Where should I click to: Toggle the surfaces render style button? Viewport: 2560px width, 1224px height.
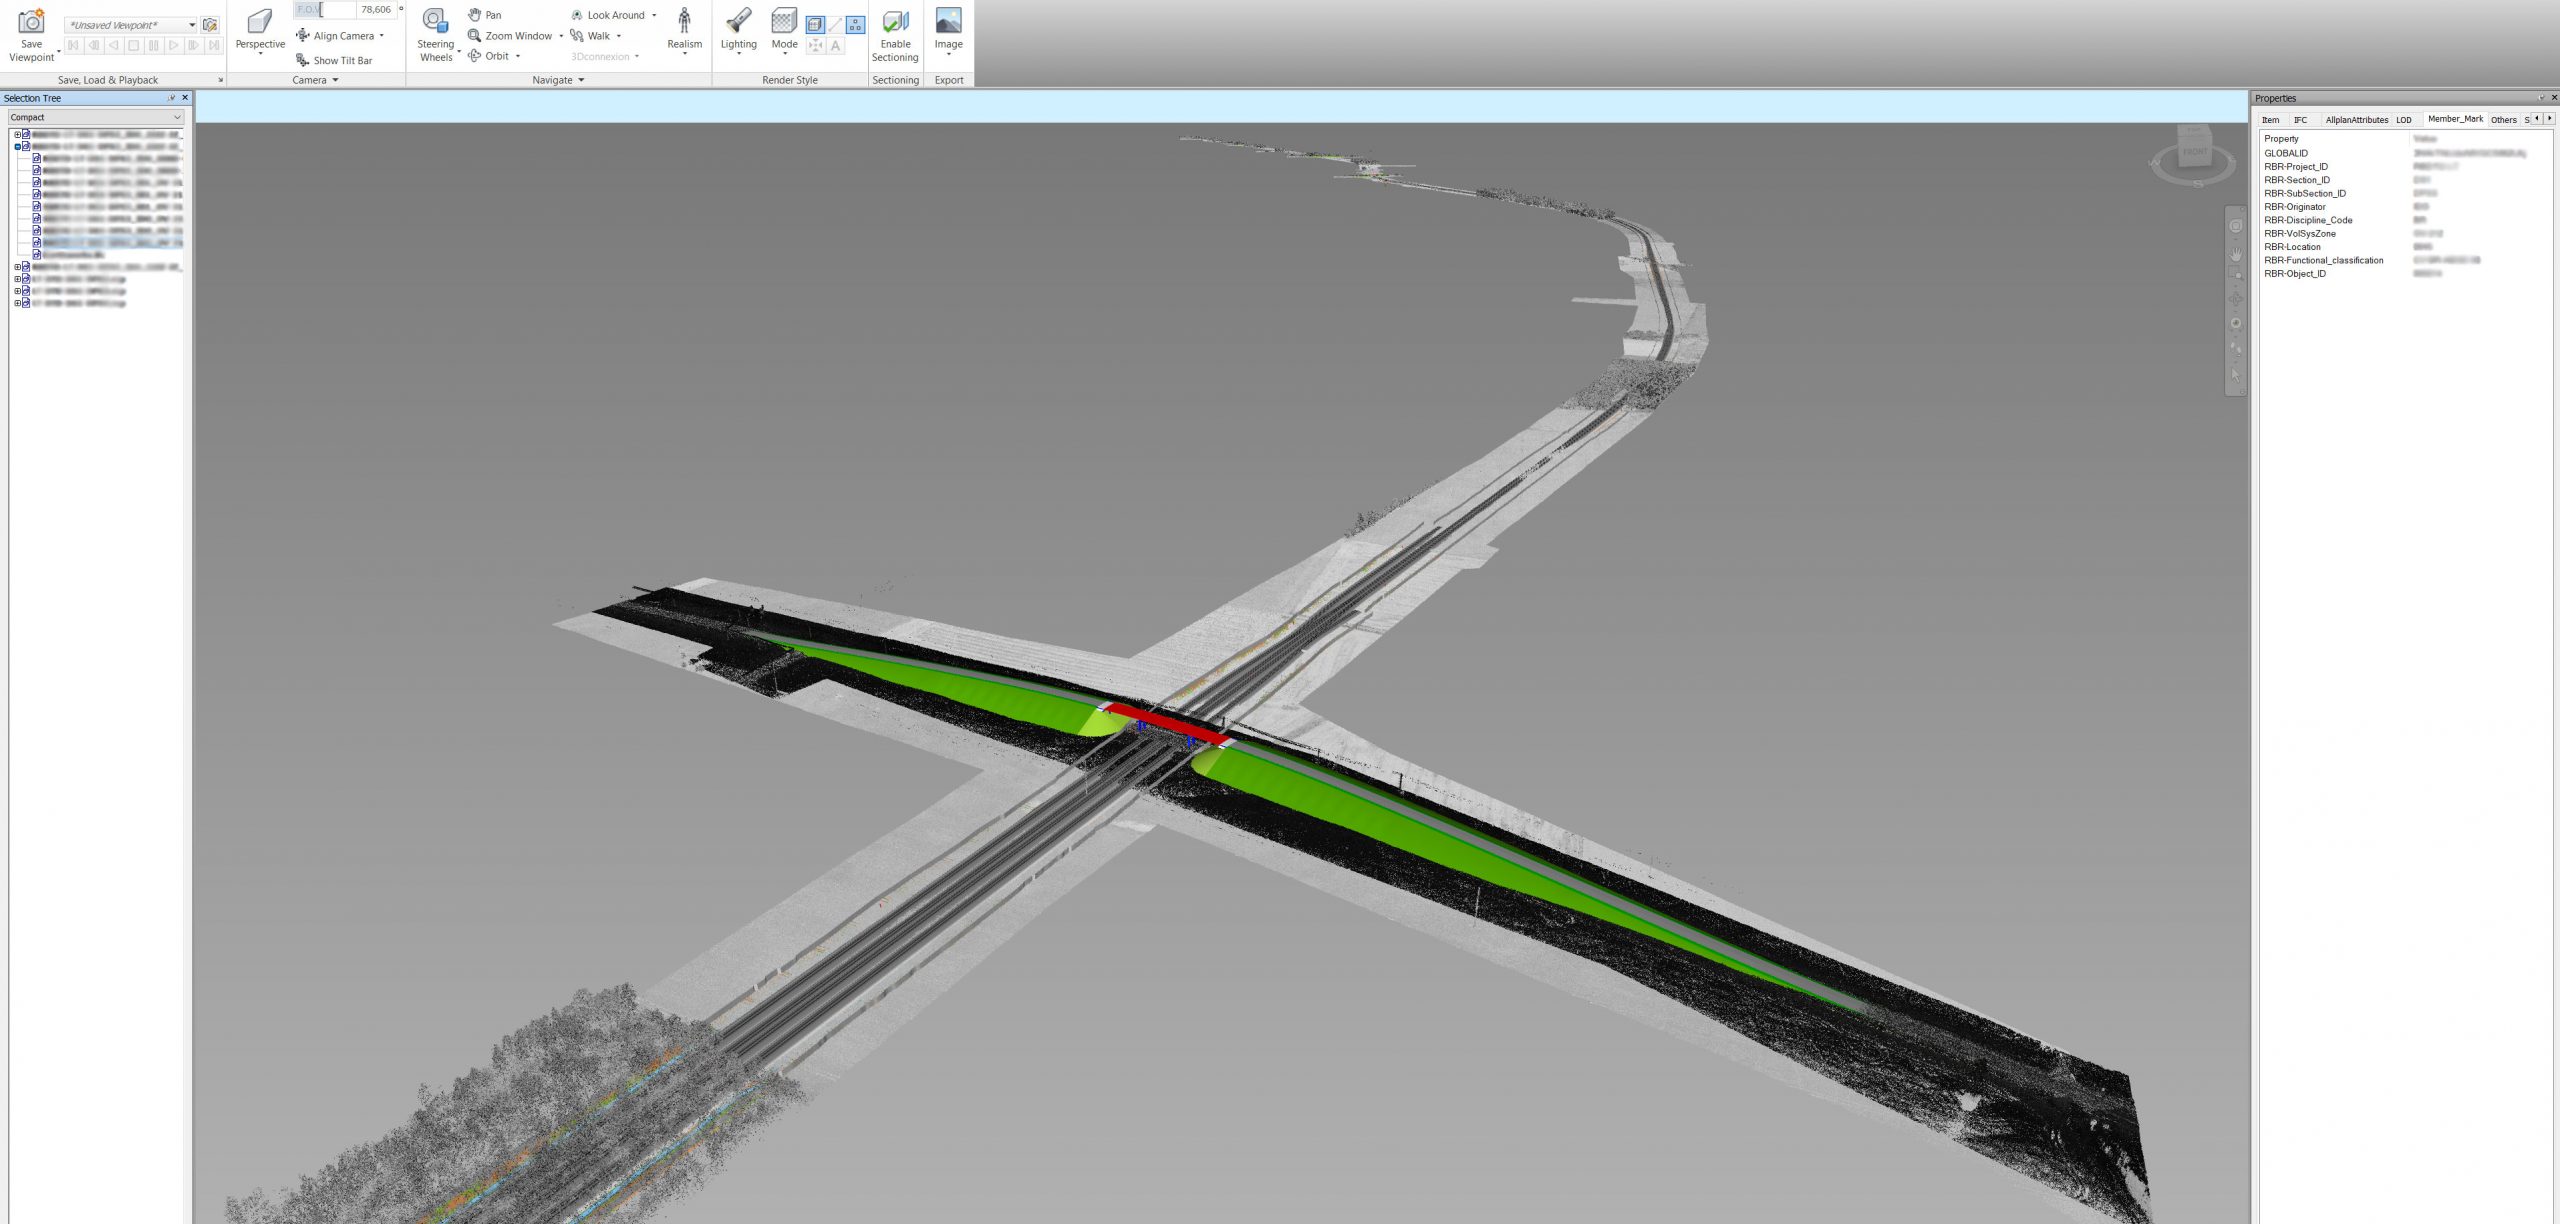[815, 24]
